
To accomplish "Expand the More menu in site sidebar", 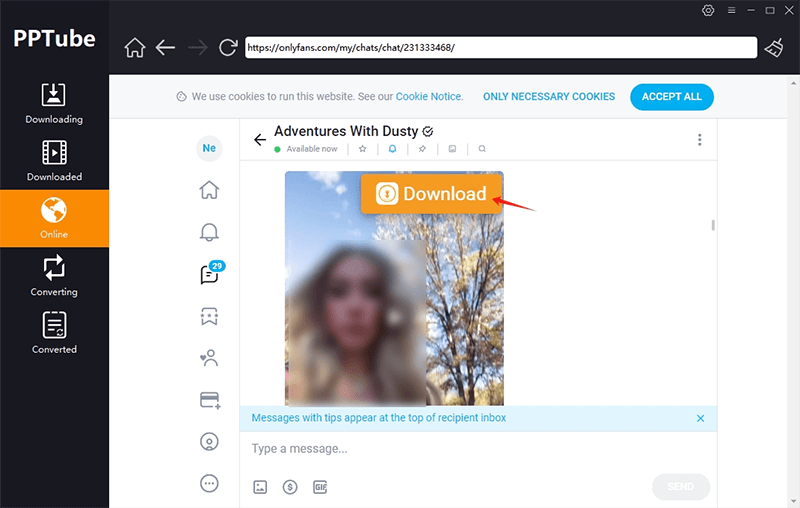I will [x=209, y=483].
